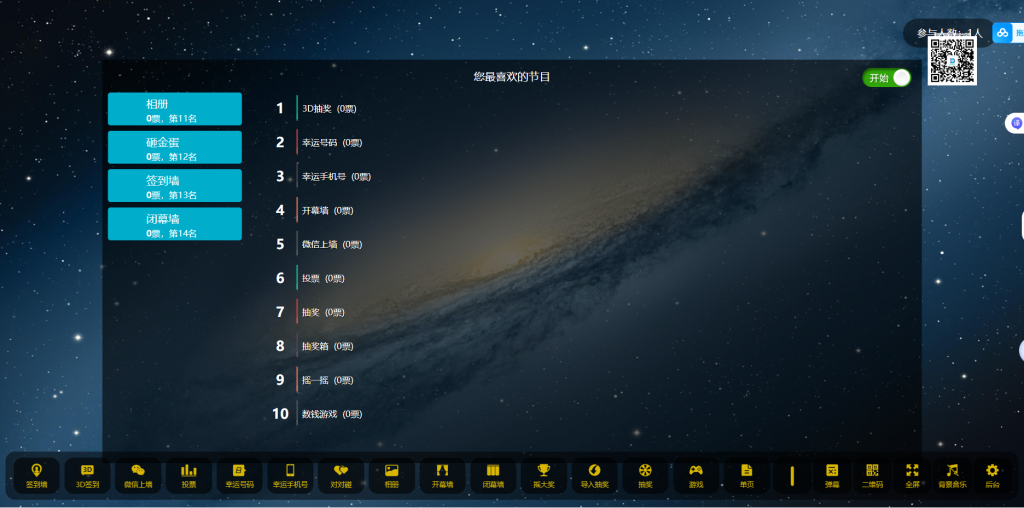The height and width of the screenshot is (508, 1024).
Task: Launch the 对对碰 hearts matching icon
Action: click(x=341, y=475)
